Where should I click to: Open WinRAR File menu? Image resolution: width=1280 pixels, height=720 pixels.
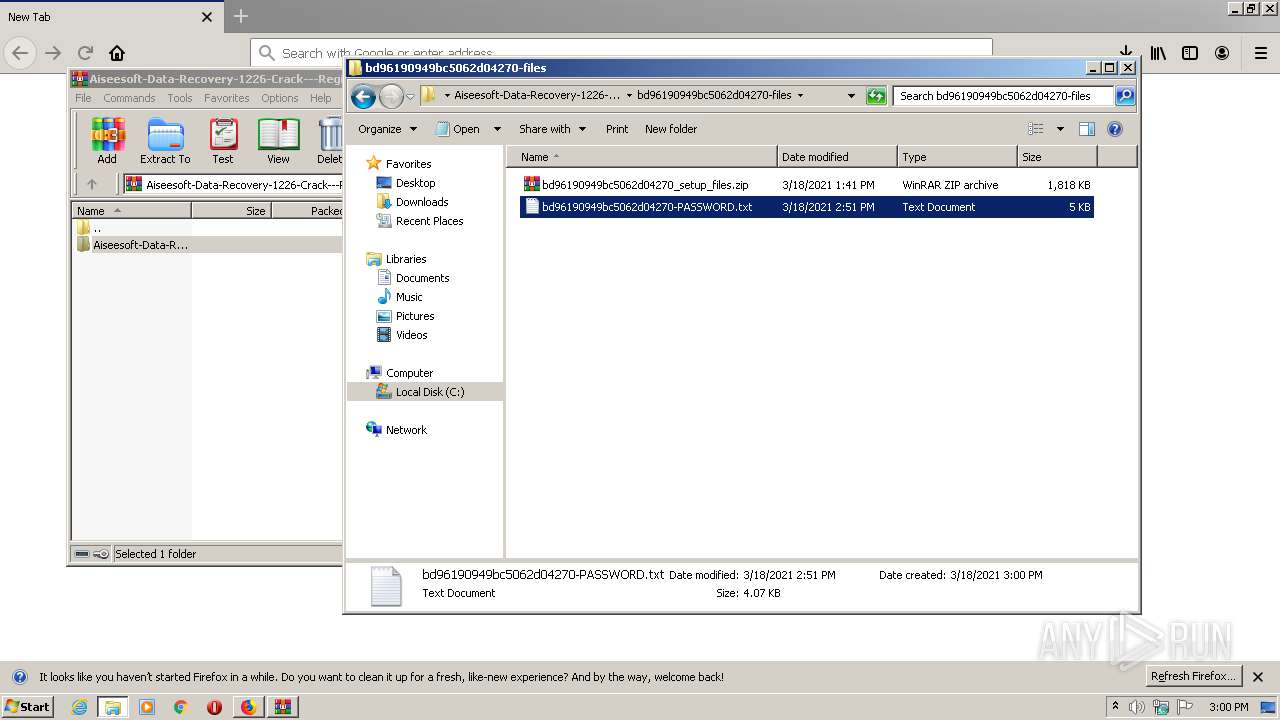point(83,98)
